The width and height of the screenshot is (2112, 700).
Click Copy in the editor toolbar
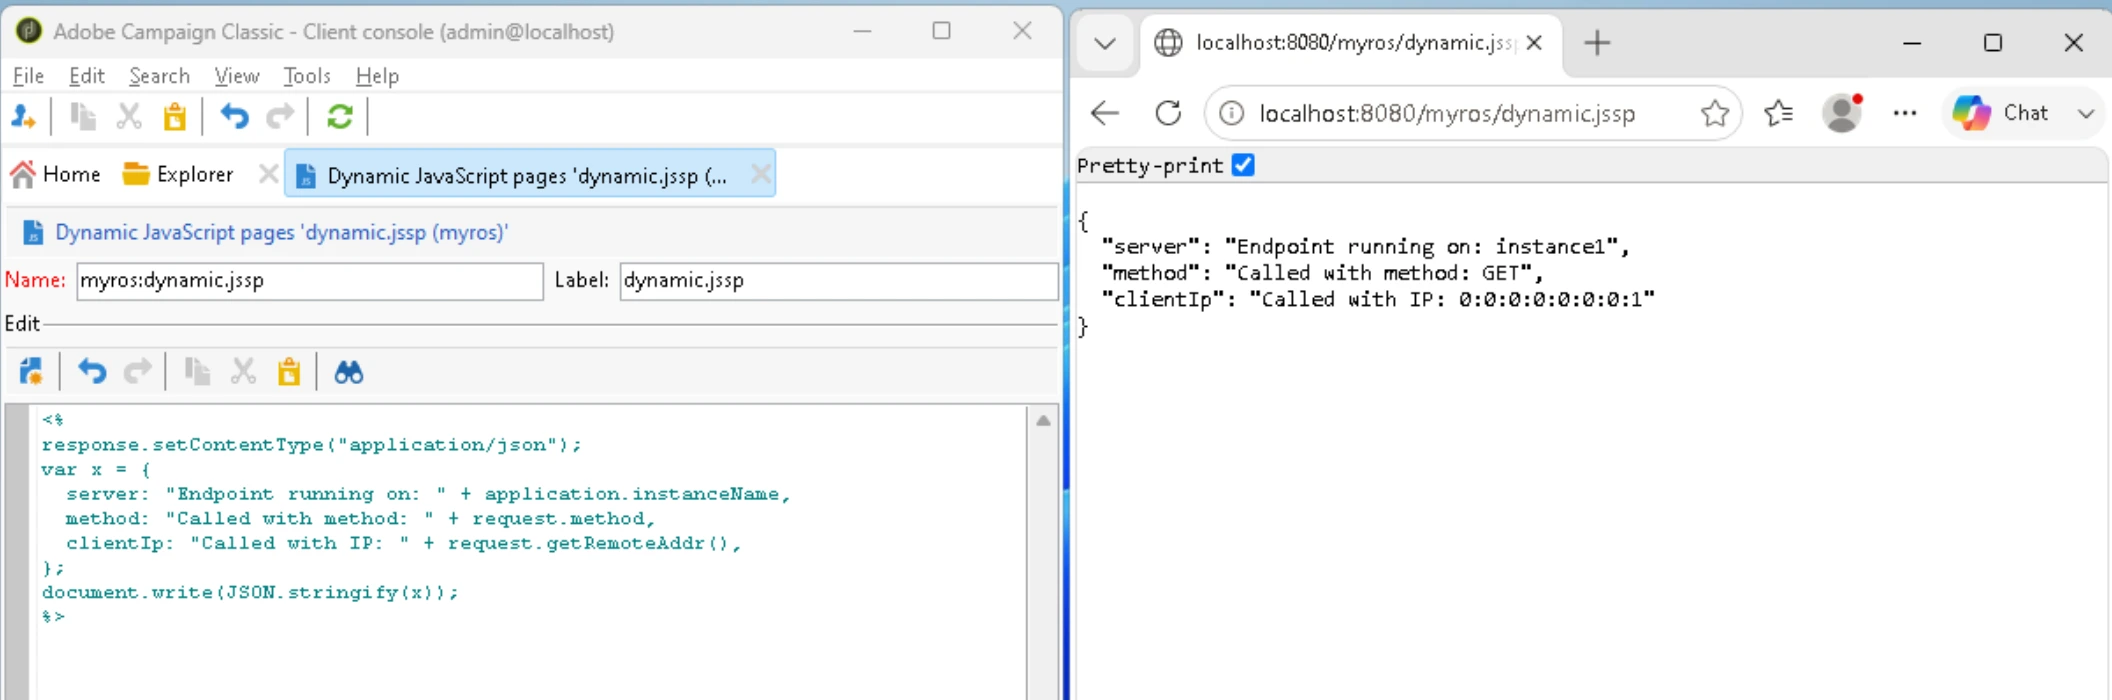point(197,372)
